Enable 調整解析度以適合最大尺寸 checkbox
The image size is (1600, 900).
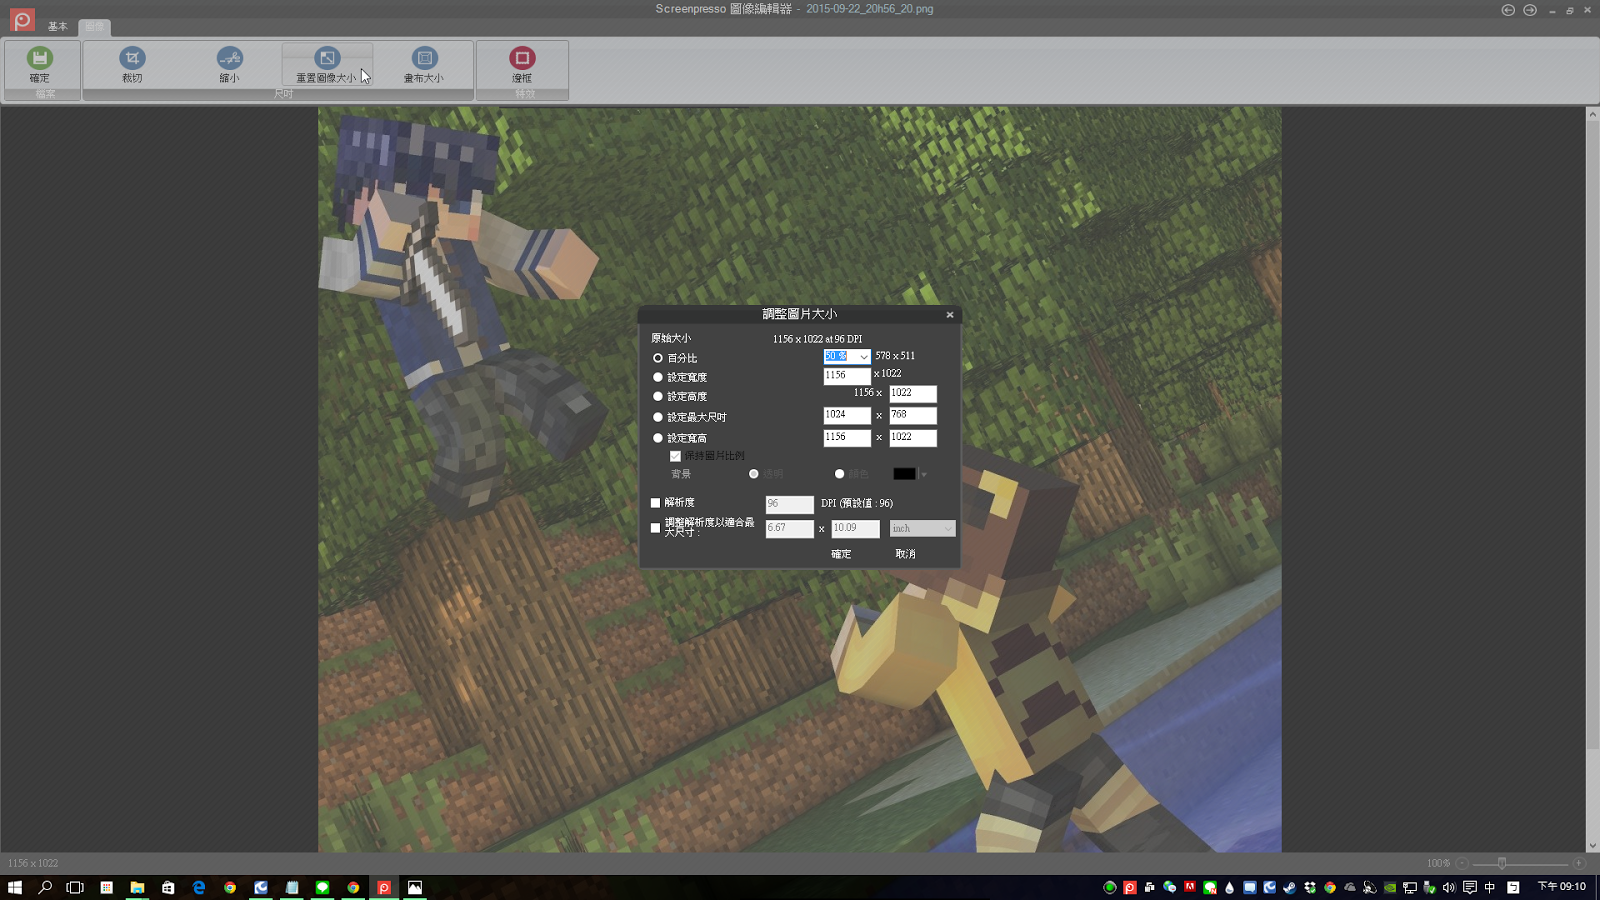click(x=656, y=528)
